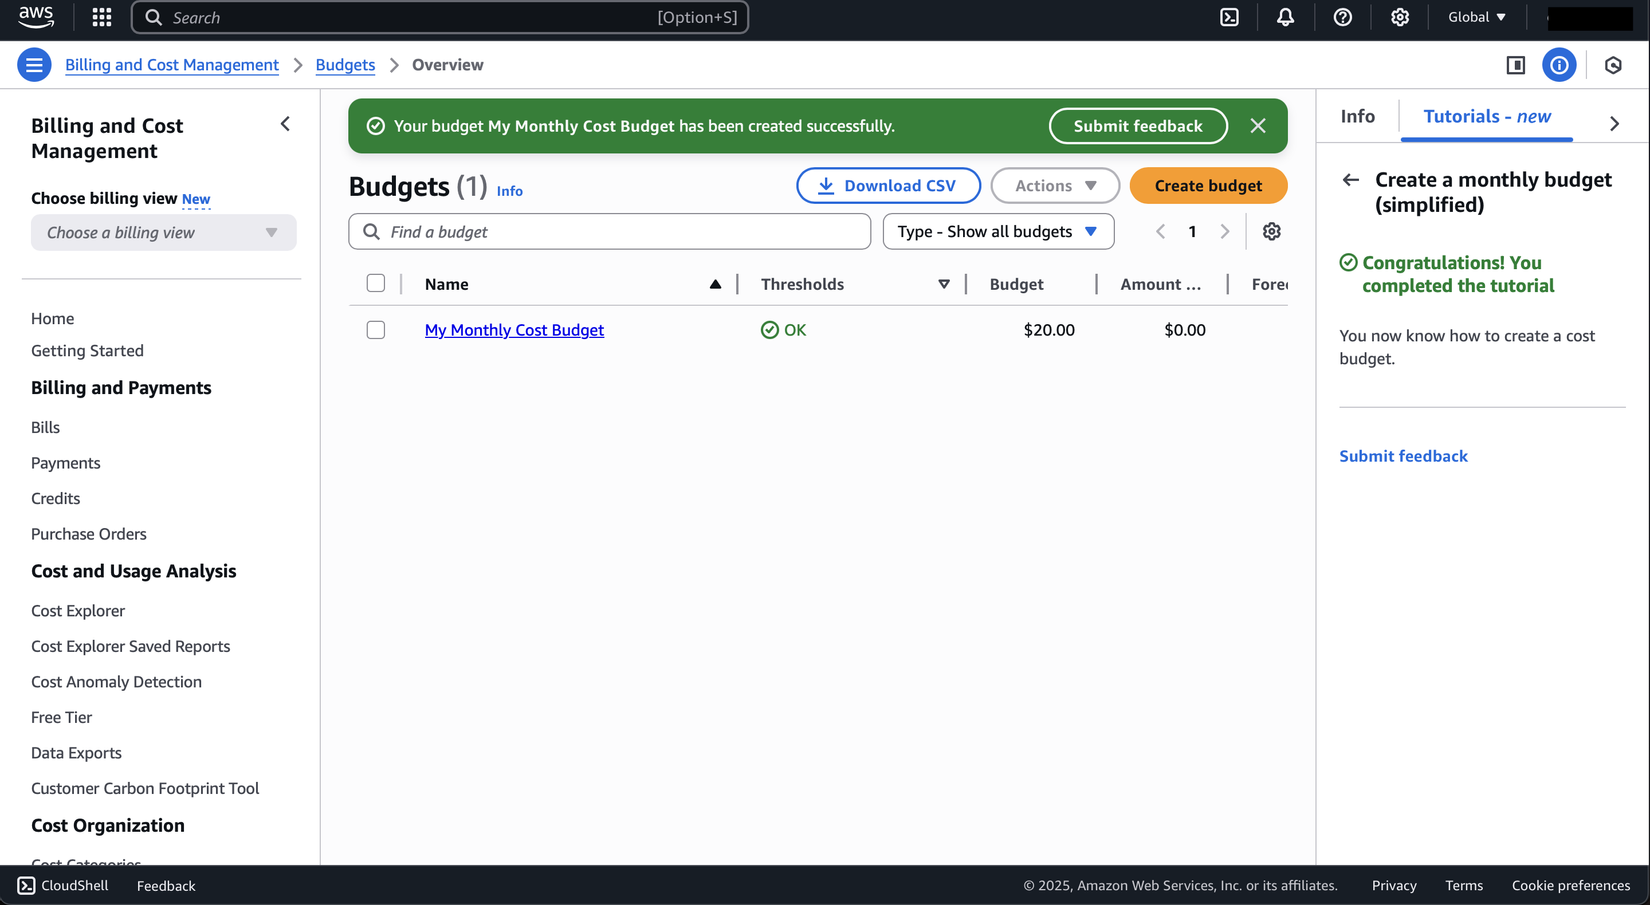Open Credits in the sidebar
This screenshot has height=905, width=1650.
pos(55,498)
